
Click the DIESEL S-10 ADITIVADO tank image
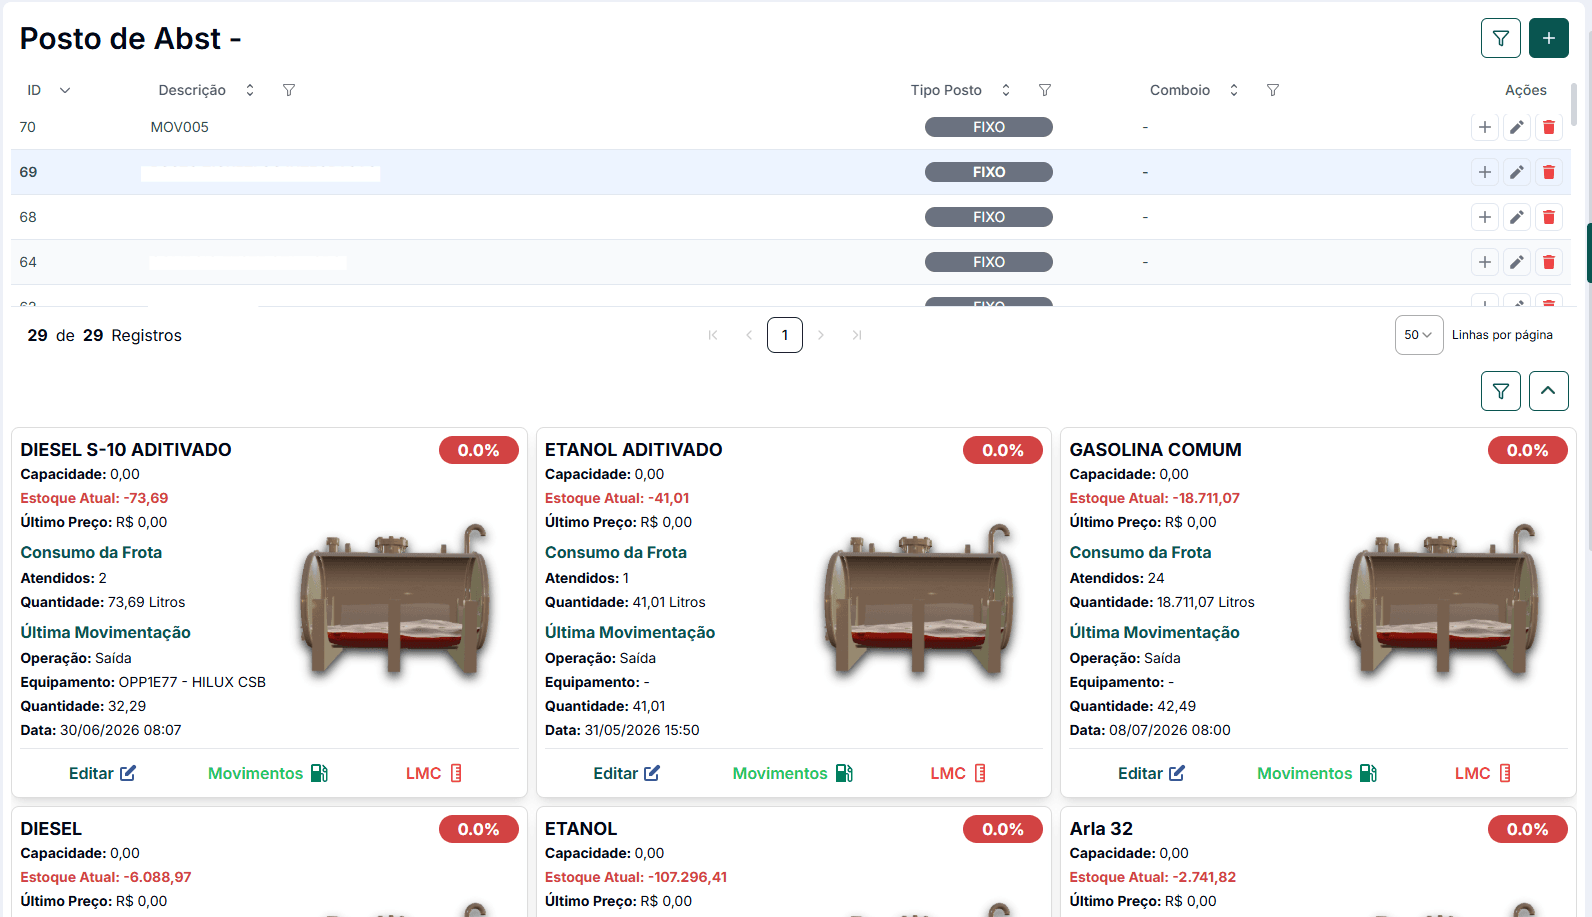point(397,601)
